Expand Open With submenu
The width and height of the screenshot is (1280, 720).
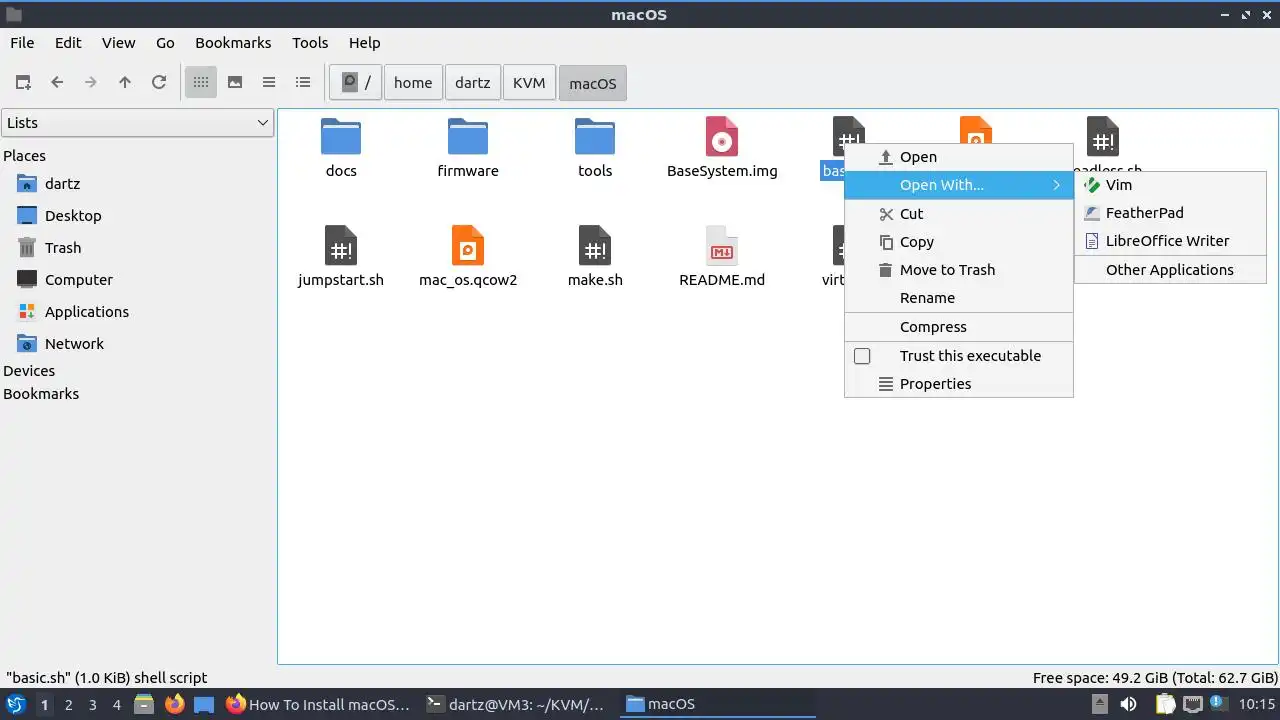[959, 185]
